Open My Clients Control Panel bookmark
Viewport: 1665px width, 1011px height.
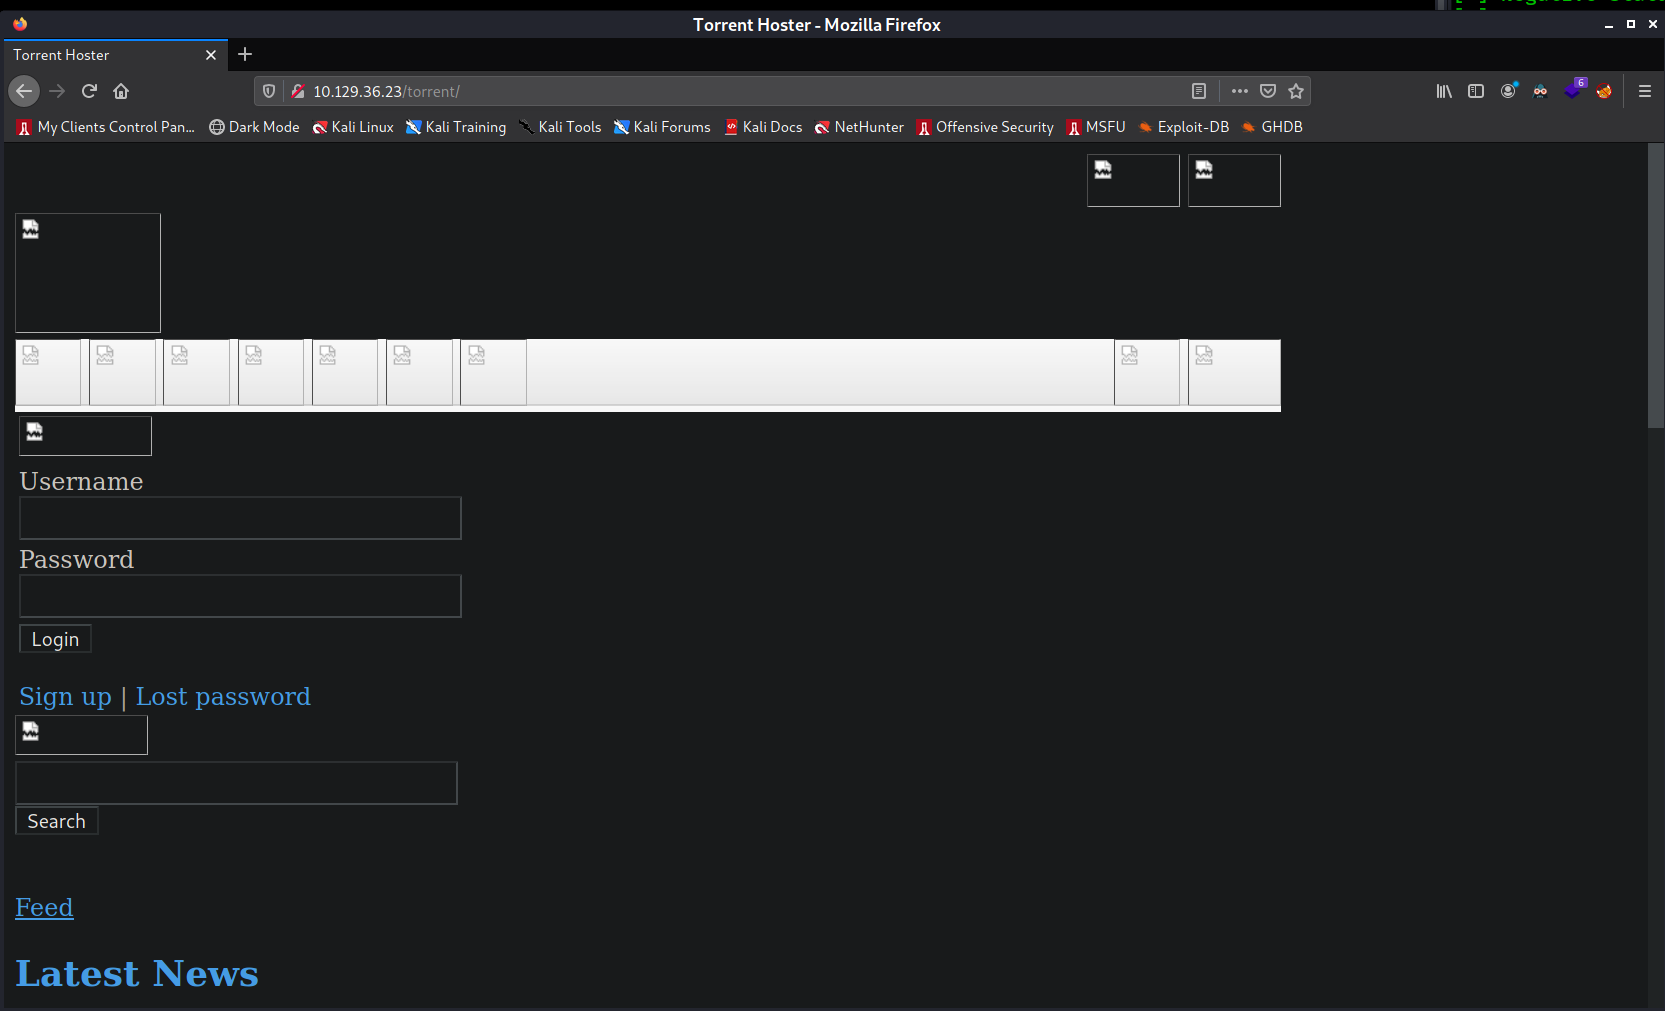click(106, 127)
